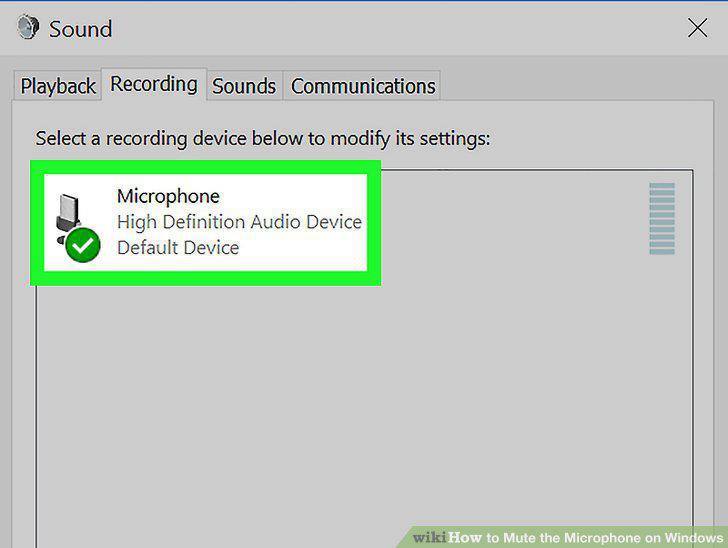This screenshot has width=728, height=548.
Task: Select the Microphone device name label
Action: pyautogui.click(x=168, y=196)
